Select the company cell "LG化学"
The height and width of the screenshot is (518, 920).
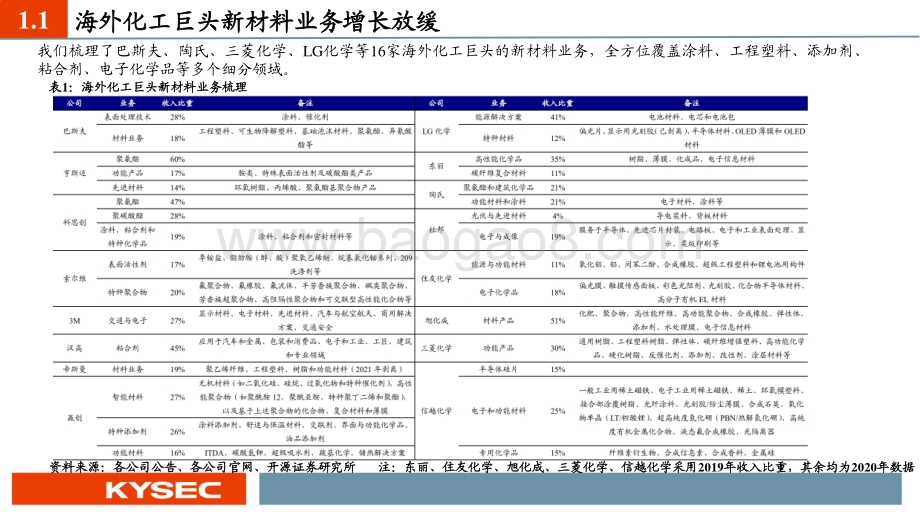tap(436, 131)
